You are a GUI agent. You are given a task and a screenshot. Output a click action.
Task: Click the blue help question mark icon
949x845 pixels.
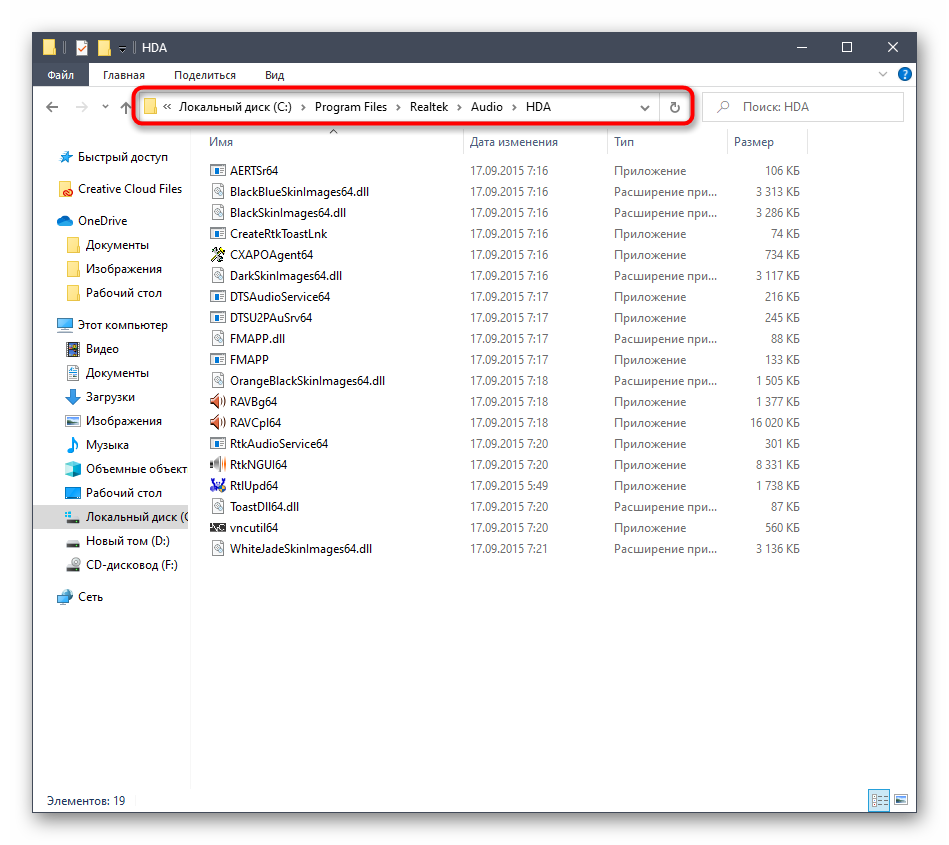click(x=904, y=75)
